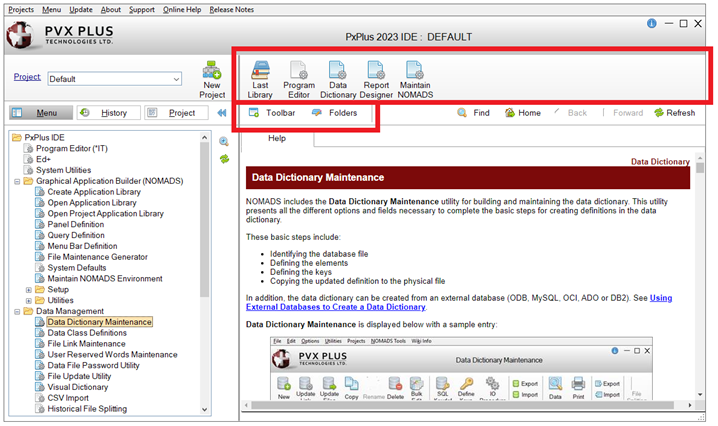Screen dimensions: 718x426
Task: Collapse the left panel with the double arrow
Action: [x=222, y=113]
